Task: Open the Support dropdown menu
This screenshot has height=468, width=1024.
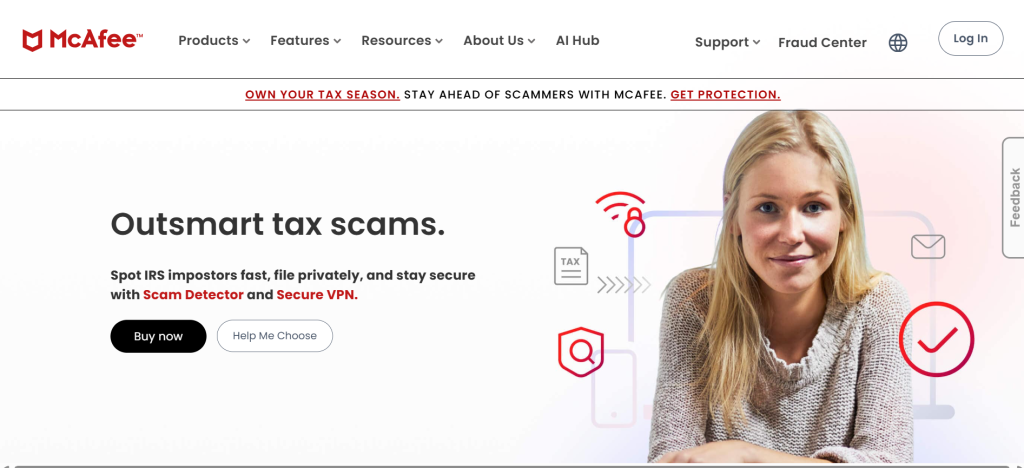Action: point(728,42)
